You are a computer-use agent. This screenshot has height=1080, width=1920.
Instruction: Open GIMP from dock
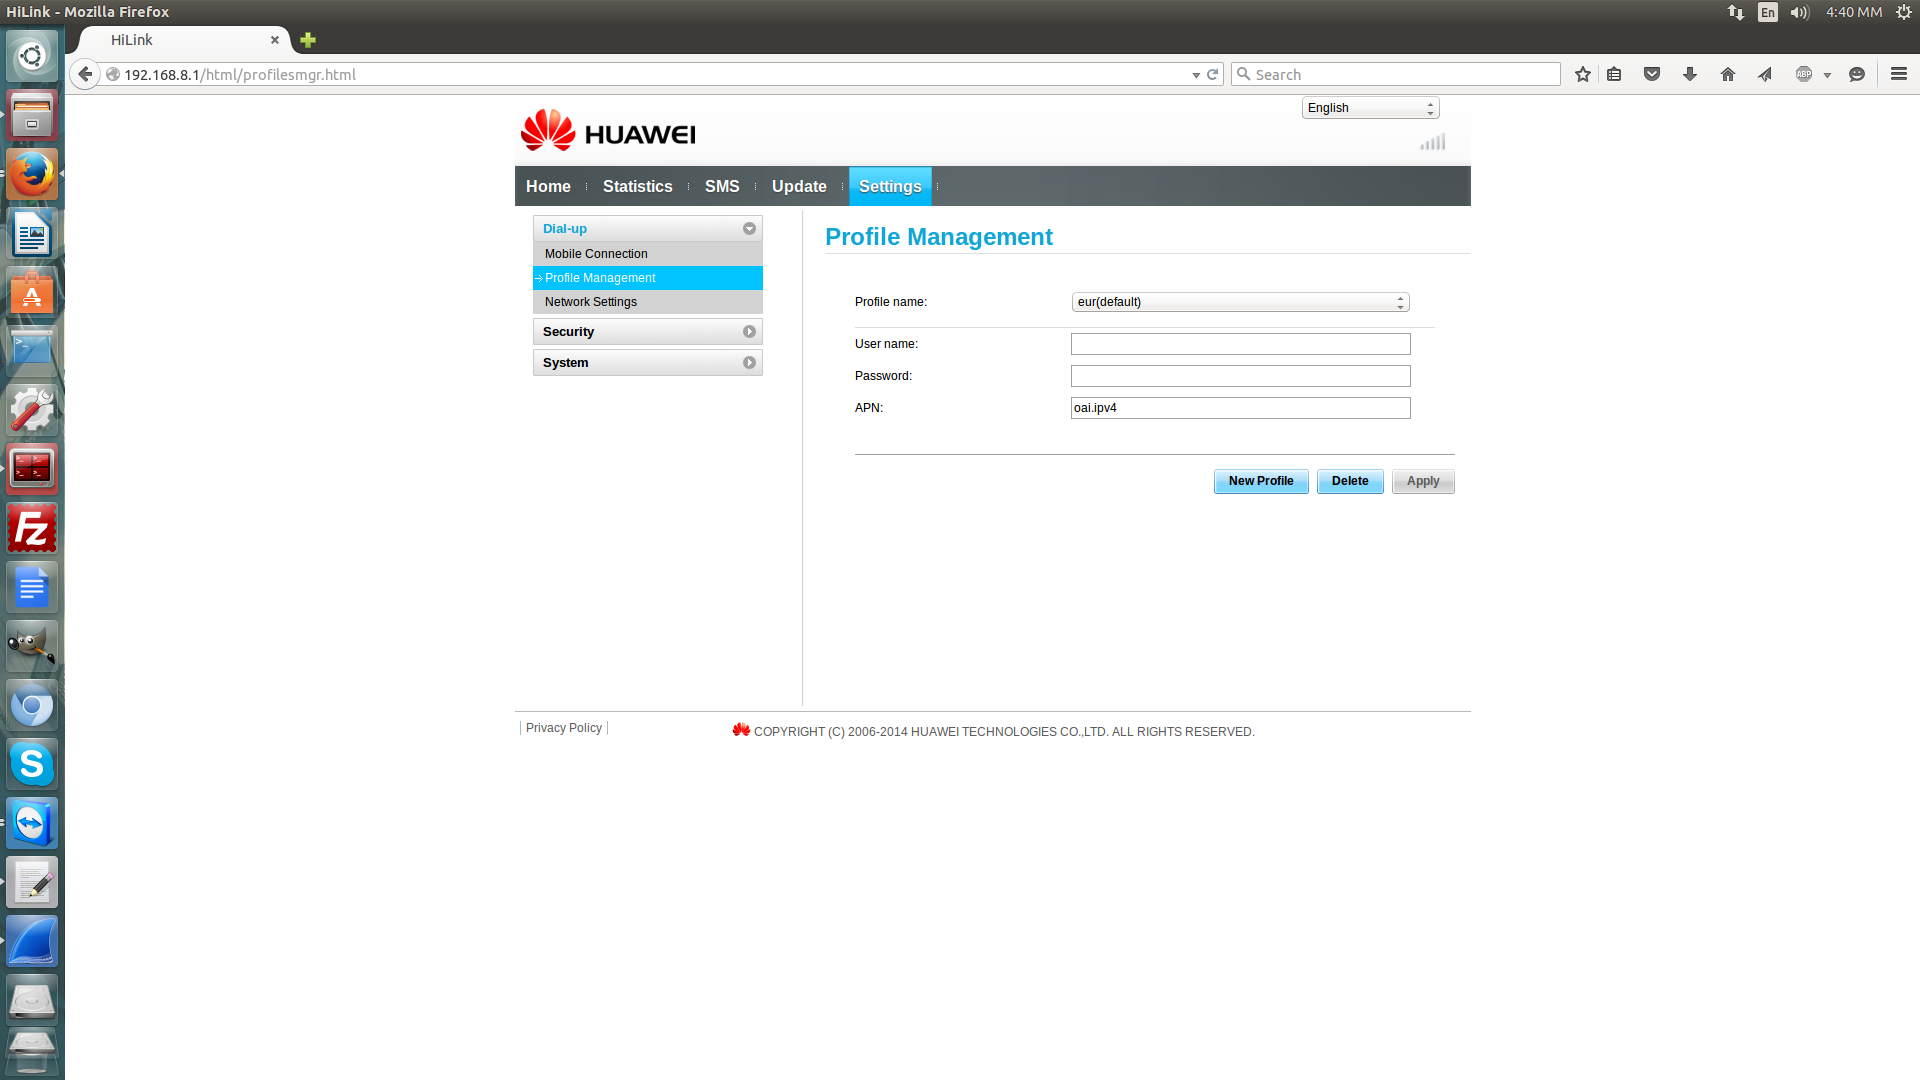tap(32, 646)
